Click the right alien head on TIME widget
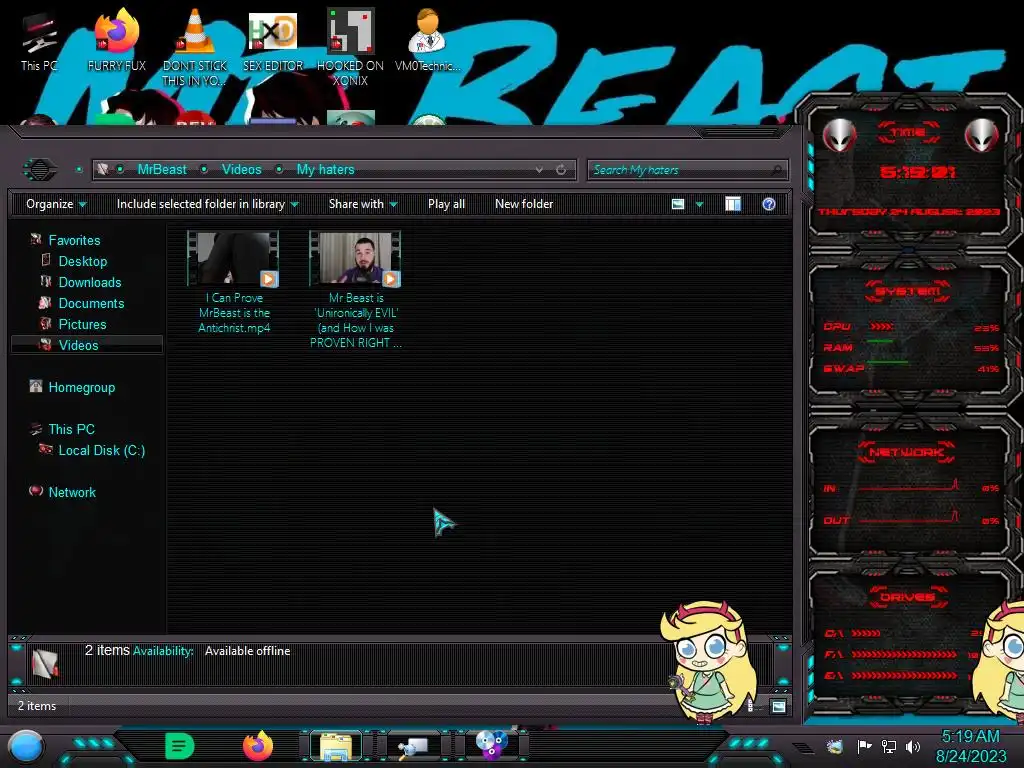The width and height of the screenshot is (1024, 768). click(x=982, y=135)
